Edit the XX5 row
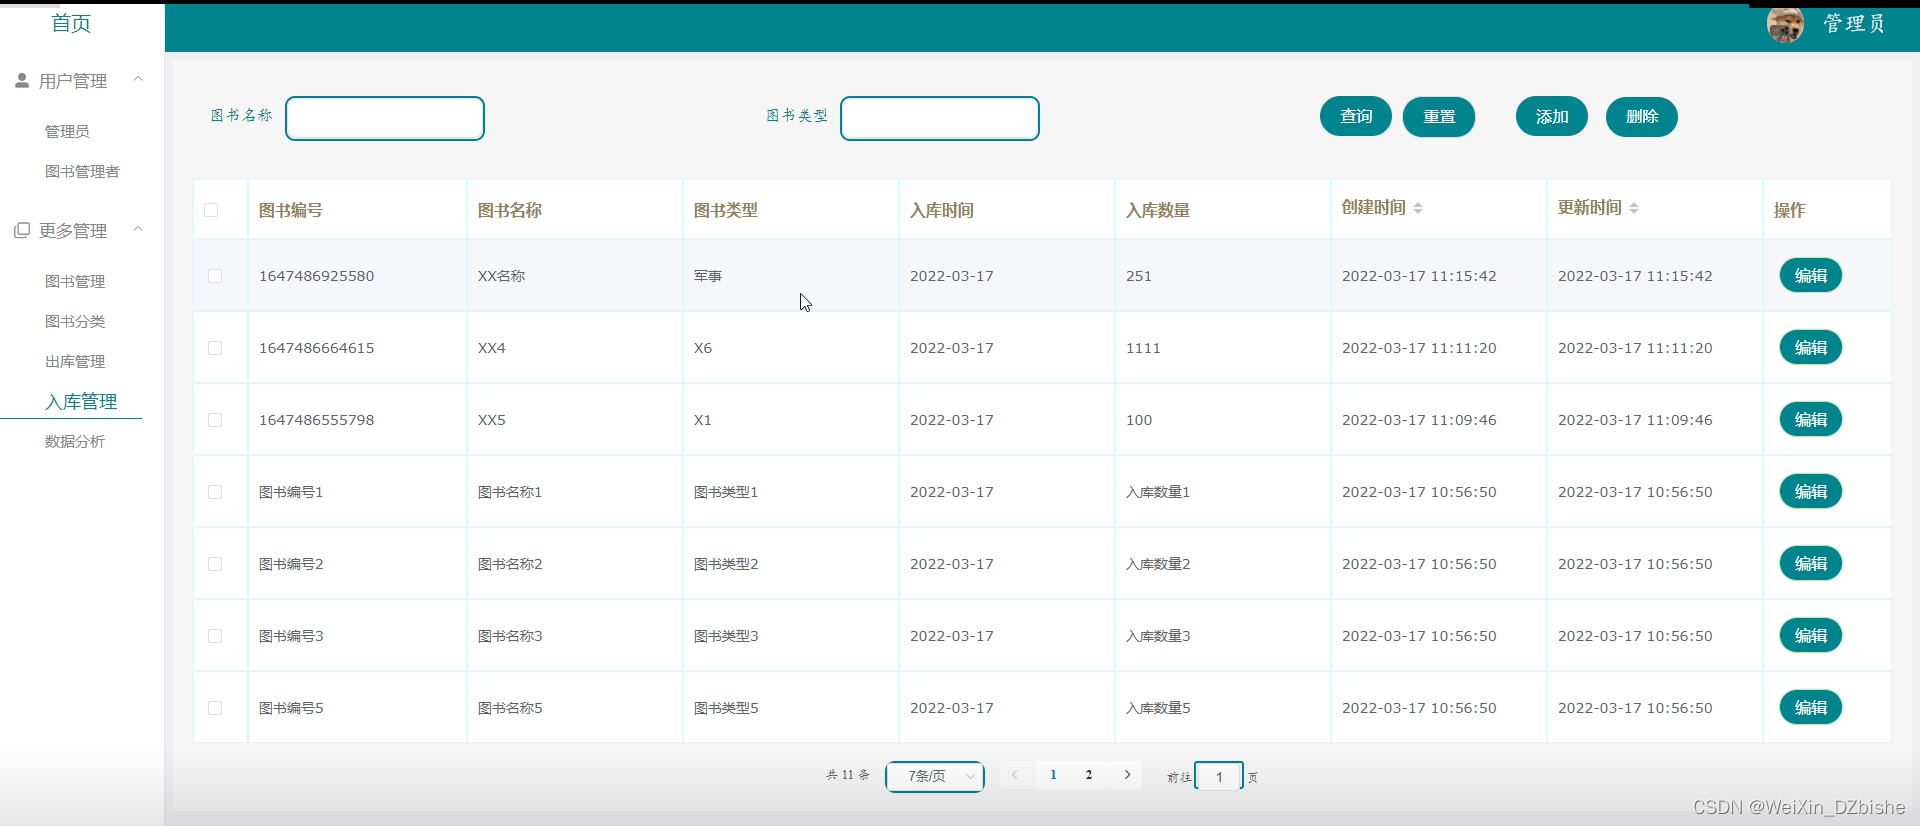The width and height of the screenshot is (1920, 826). click(x=1811, y=420)
